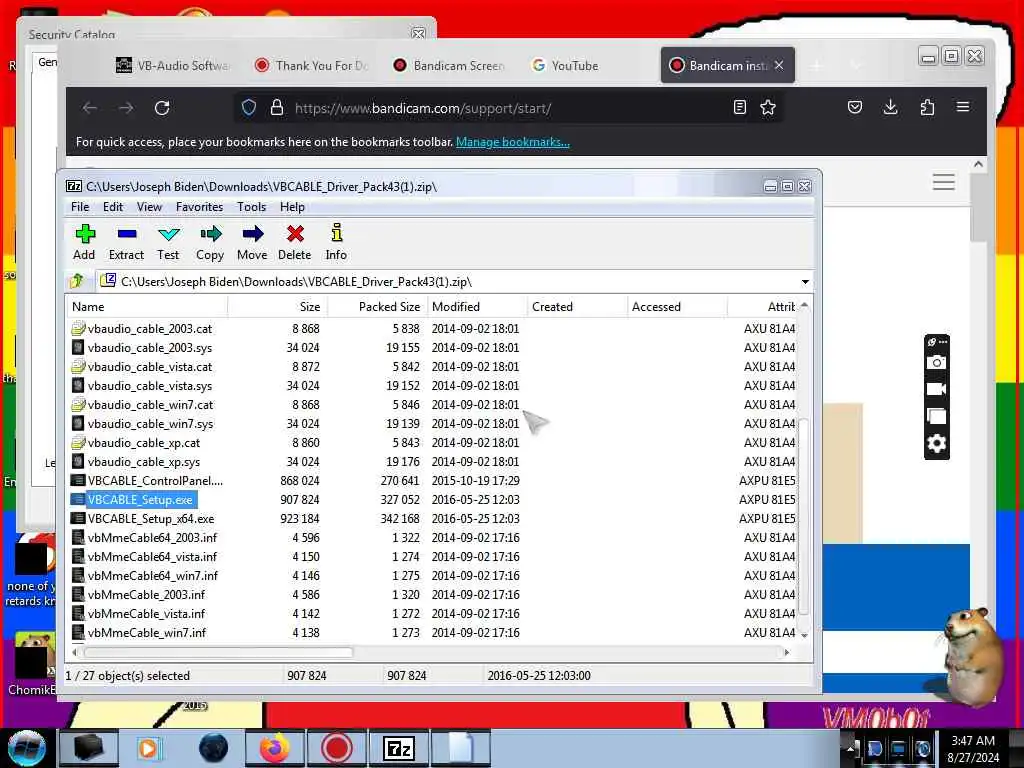Click the file list horizontal scrollbar
This screenshot has width=1024, height=768.
click(219, 652)
